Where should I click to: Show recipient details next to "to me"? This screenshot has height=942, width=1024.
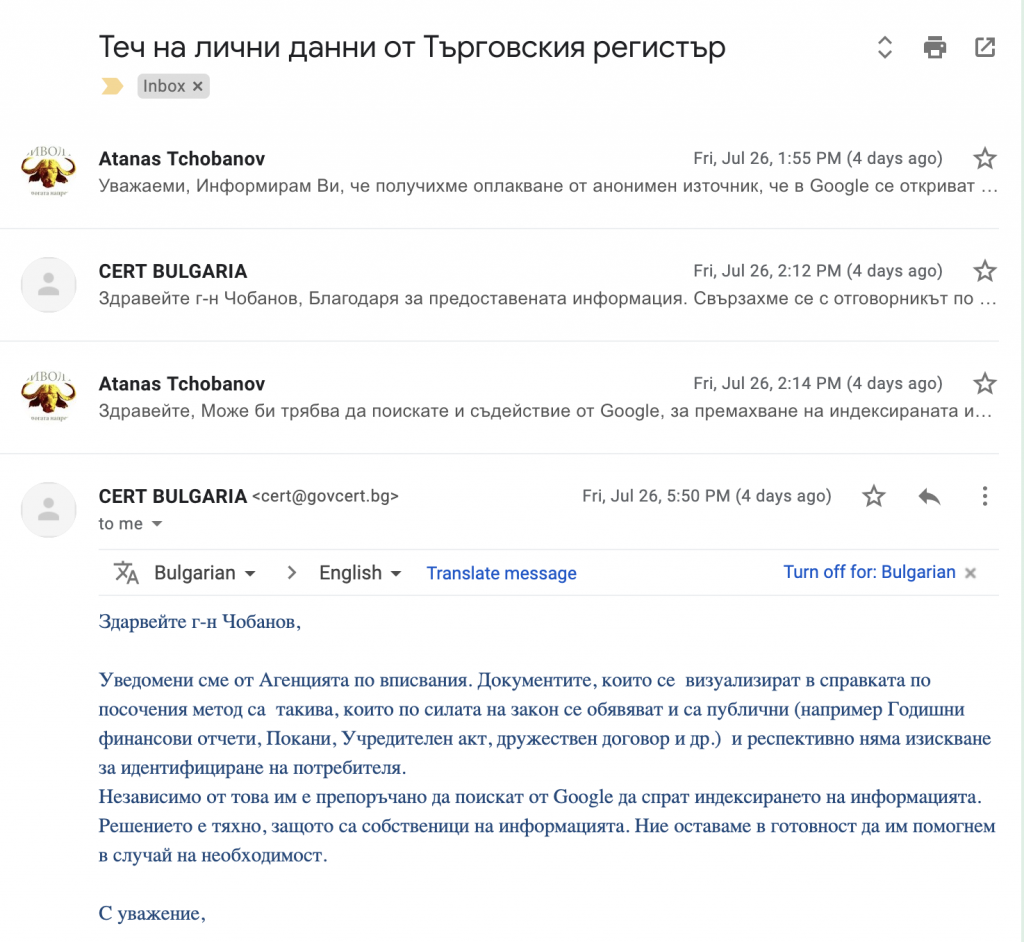coord(156,524)
